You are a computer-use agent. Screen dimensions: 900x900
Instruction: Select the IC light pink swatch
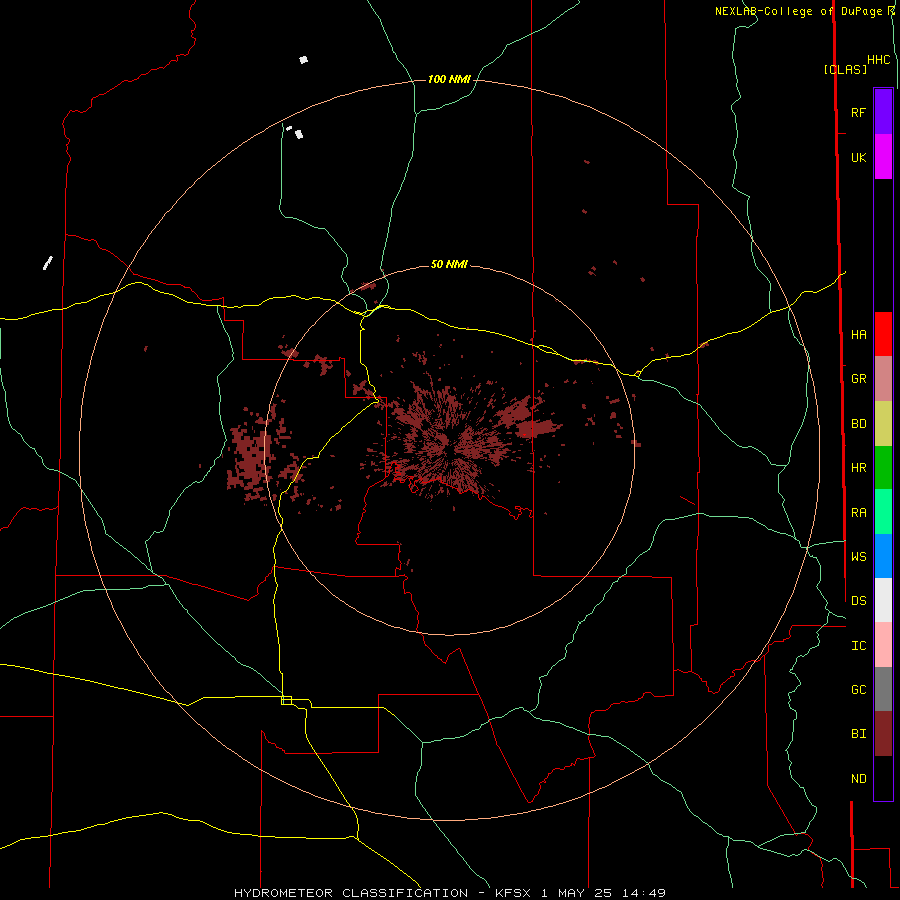883,645
